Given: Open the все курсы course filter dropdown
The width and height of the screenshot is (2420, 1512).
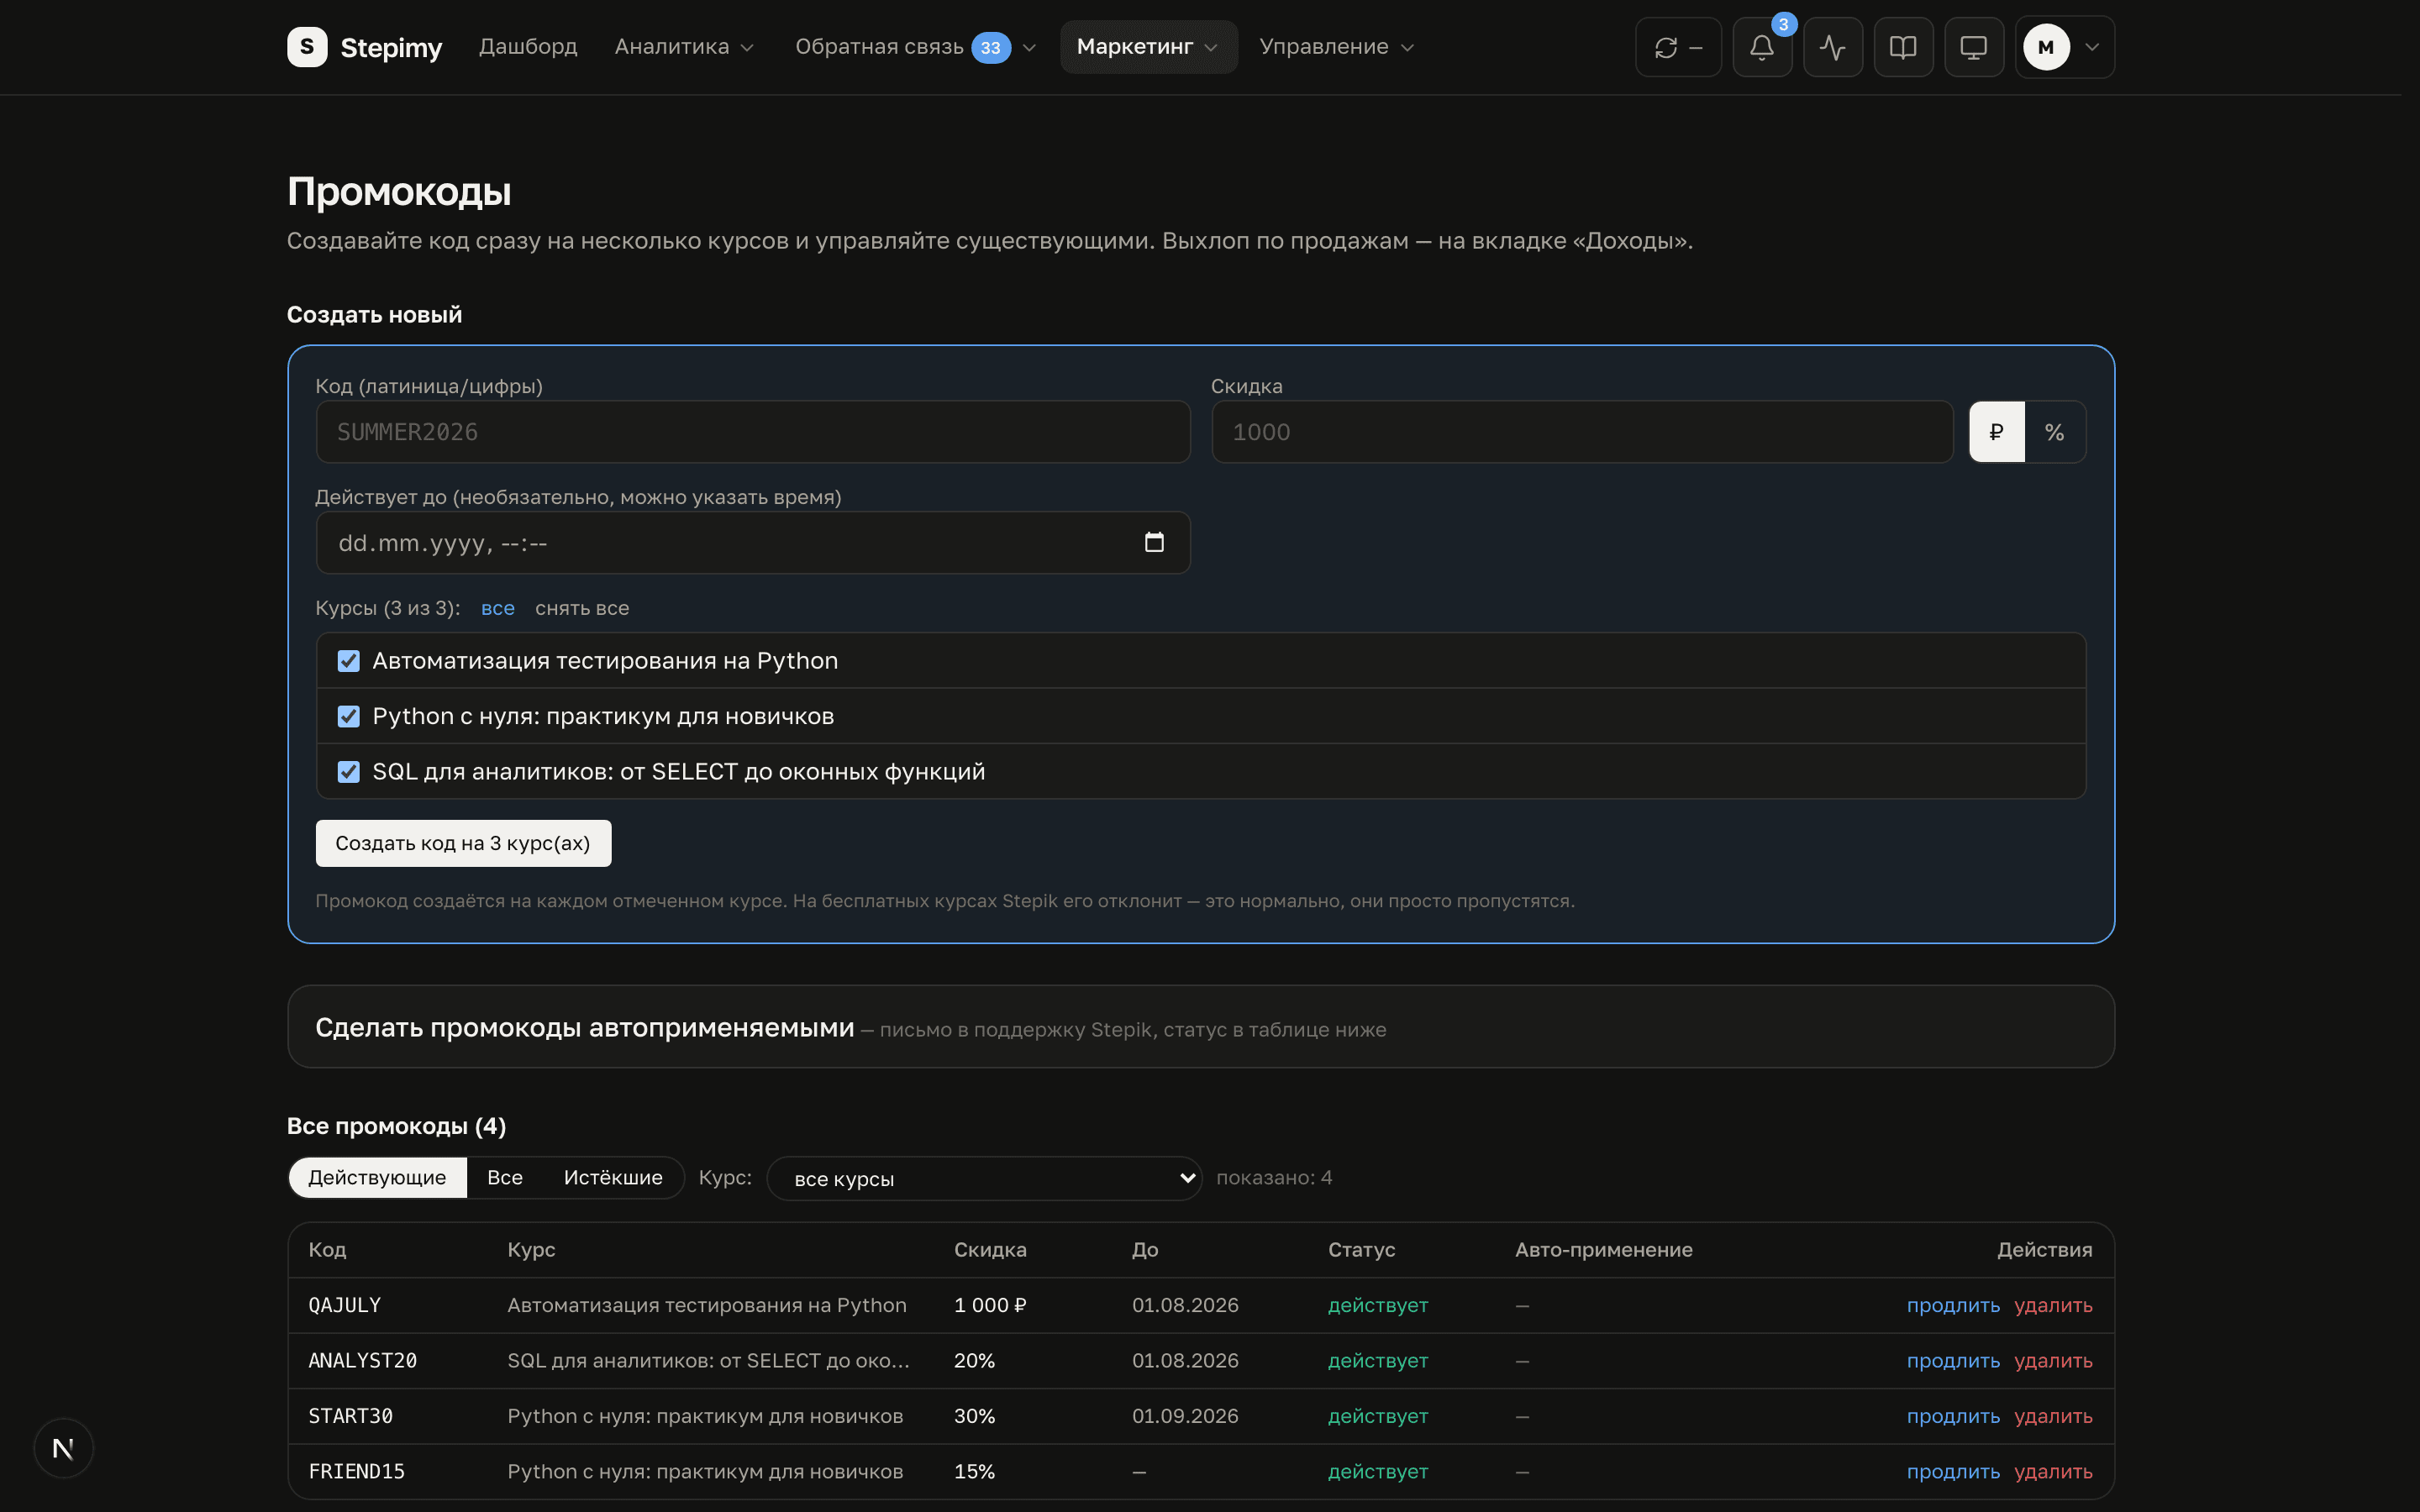Looking at the screenshot, I should pyautogui.click(x=984, y=1178).
